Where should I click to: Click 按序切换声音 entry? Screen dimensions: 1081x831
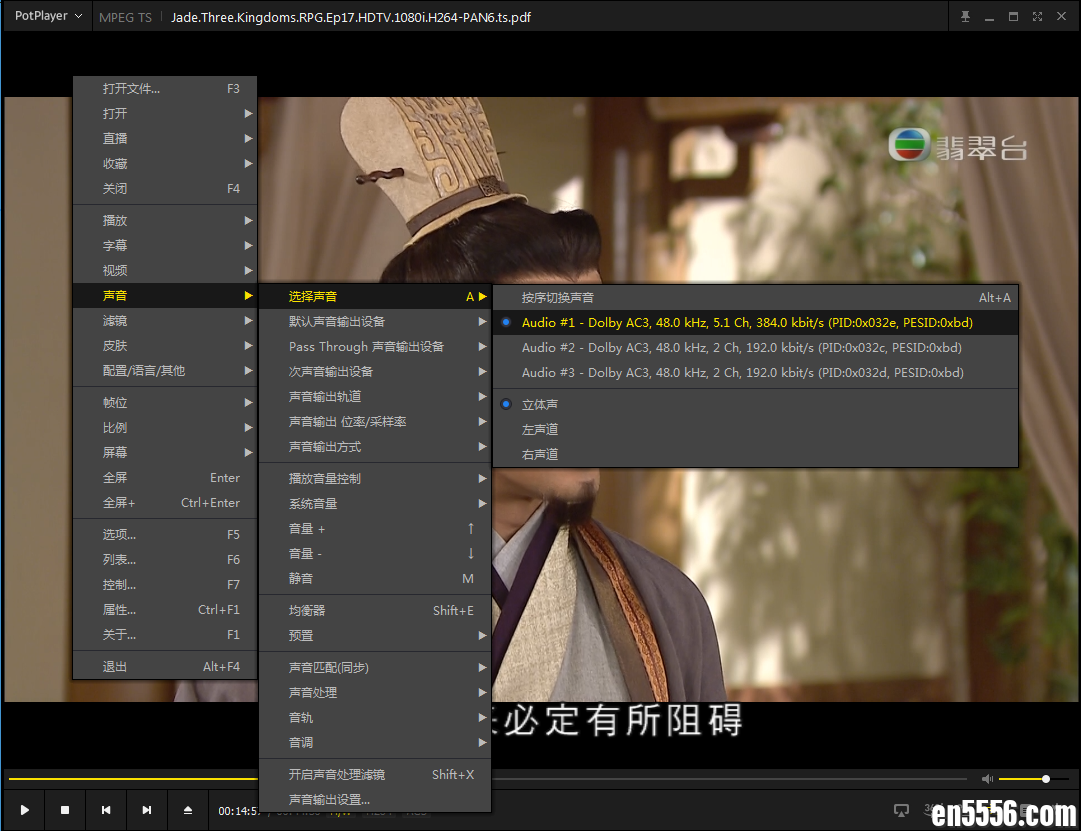(756, 297)
